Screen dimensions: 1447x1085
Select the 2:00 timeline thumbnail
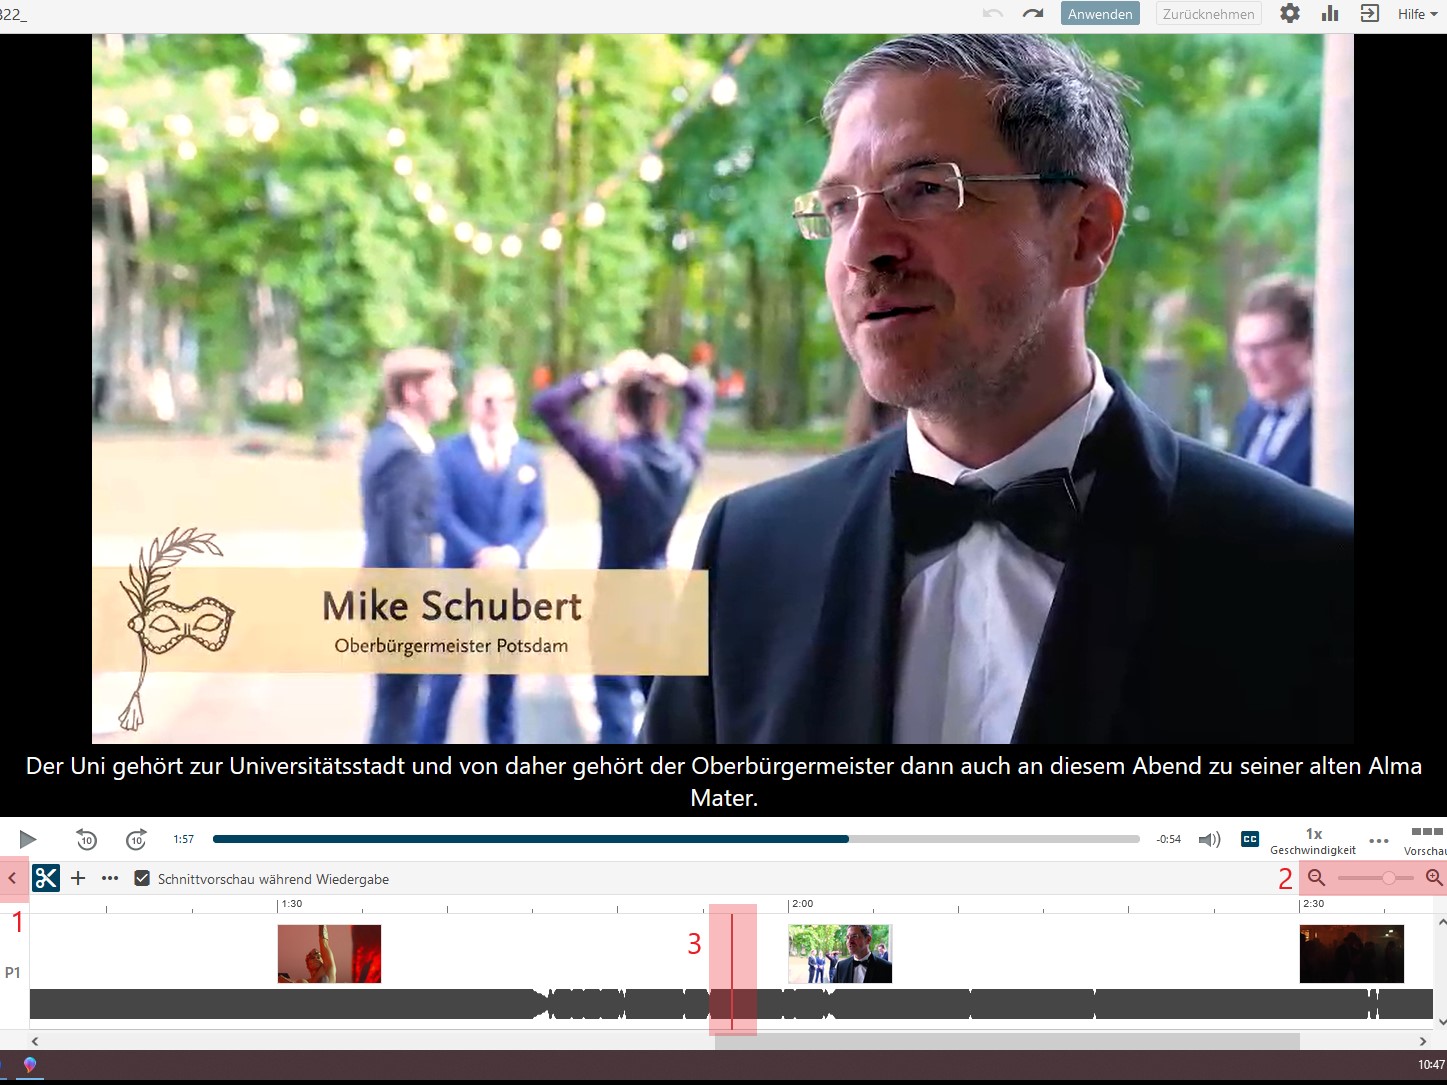[840, 953]
